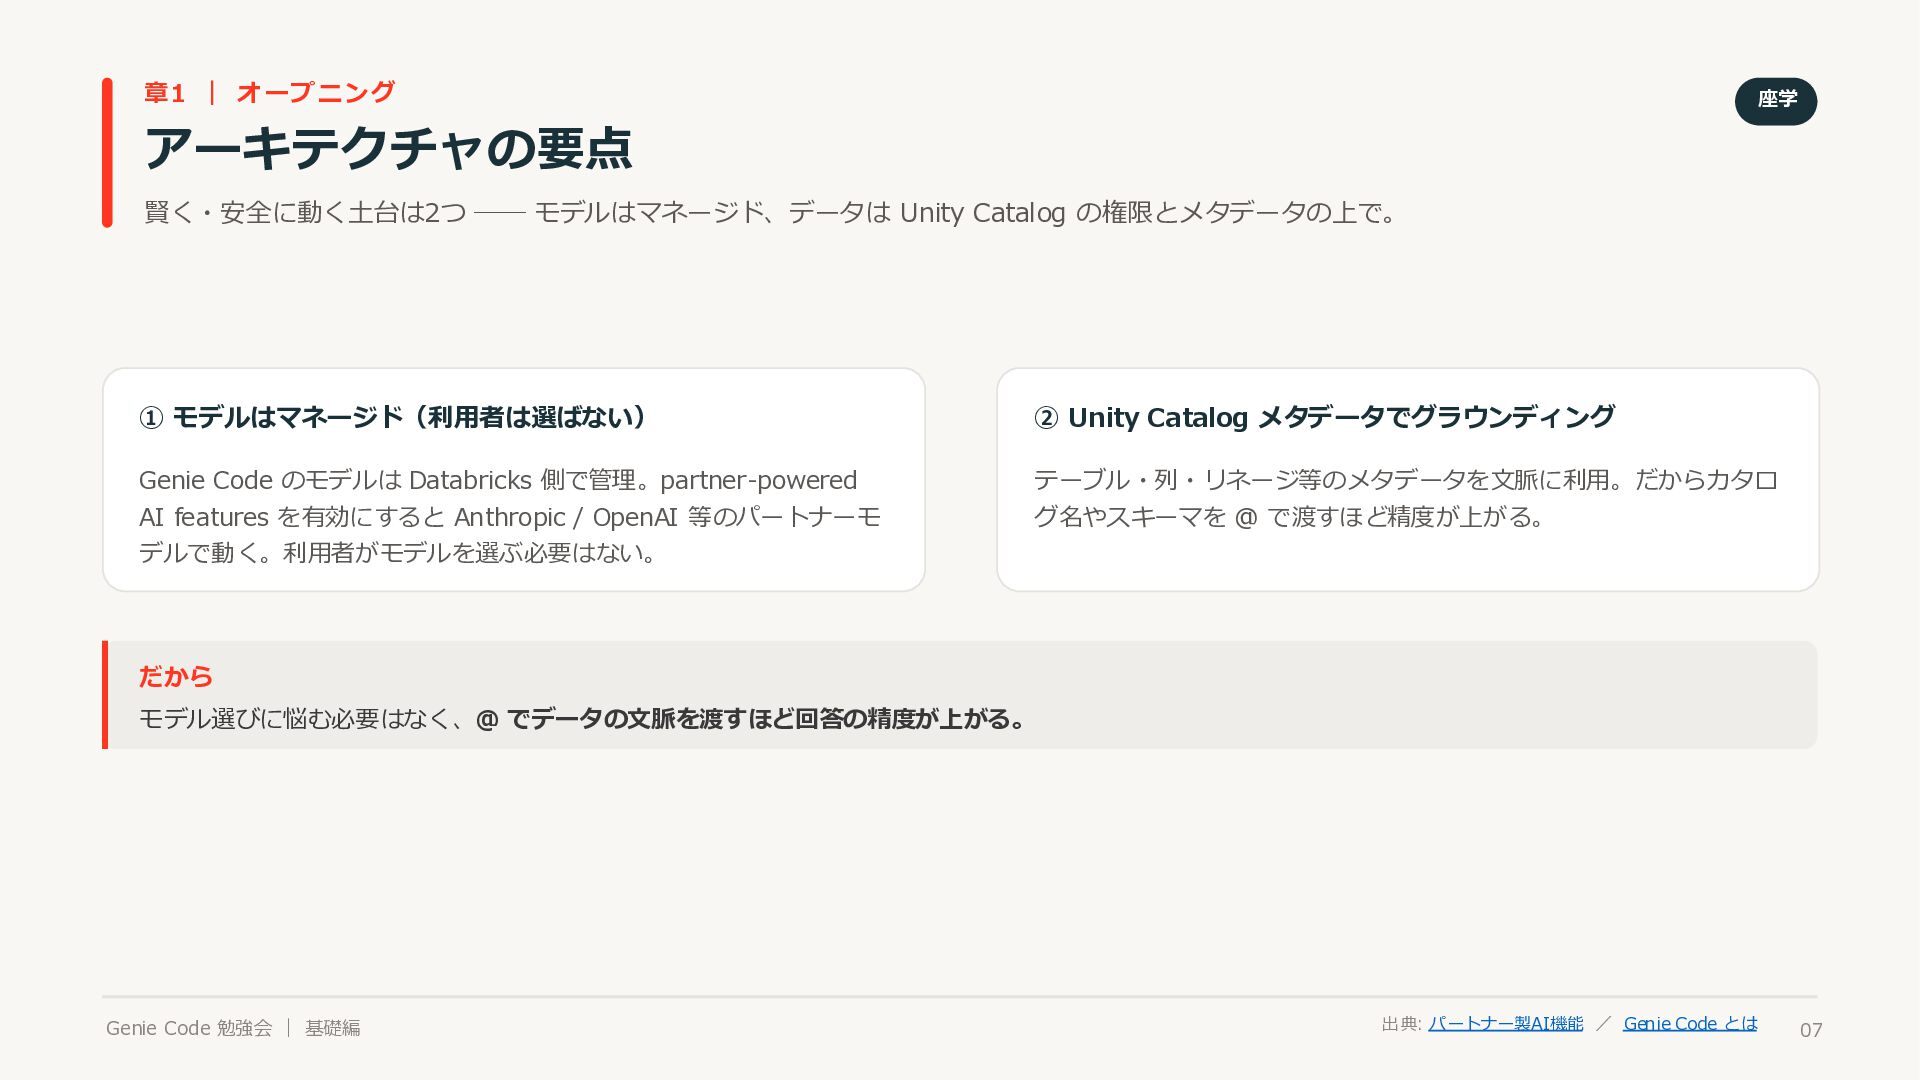
Task: Click the footer text Genie Code 勉強会
Action: coord(189,1028)
